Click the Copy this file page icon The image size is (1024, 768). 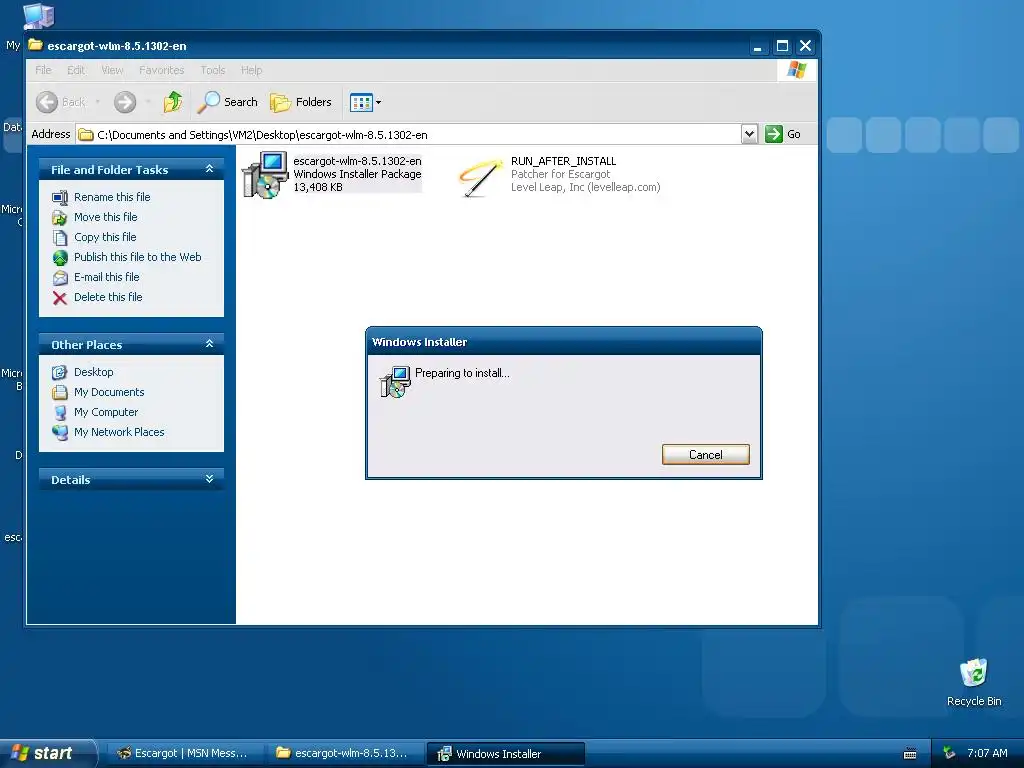point(59,238)
